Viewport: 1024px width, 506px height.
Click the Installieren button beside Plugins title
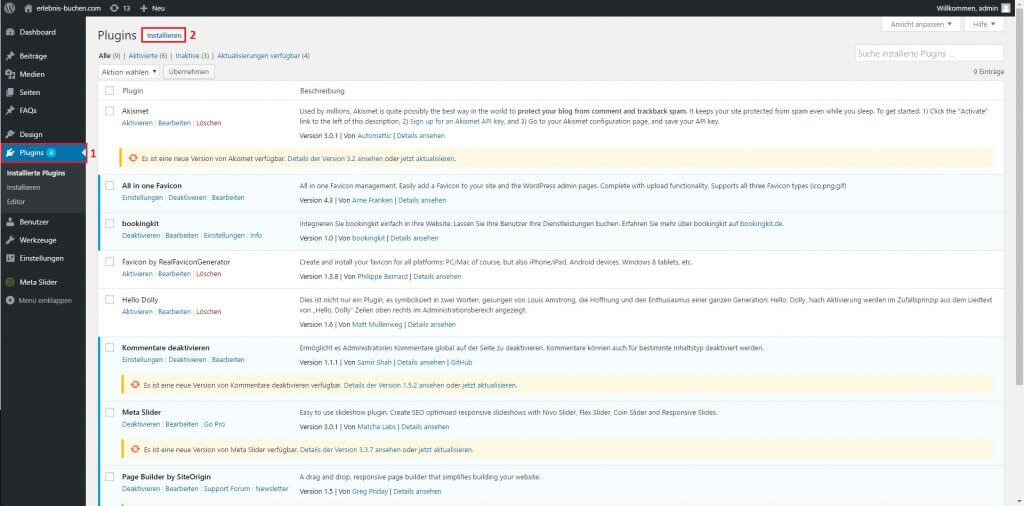(164, 35)
